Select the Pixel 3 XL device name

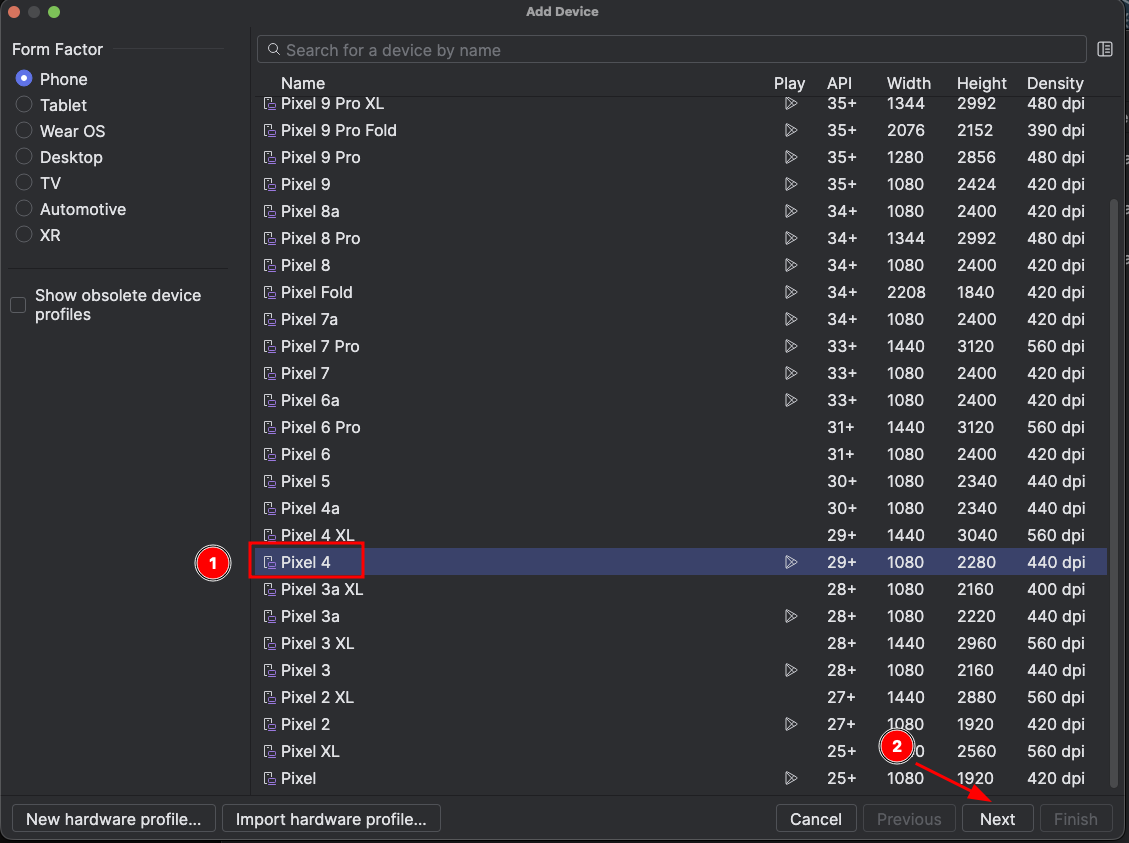click(318, 643)
